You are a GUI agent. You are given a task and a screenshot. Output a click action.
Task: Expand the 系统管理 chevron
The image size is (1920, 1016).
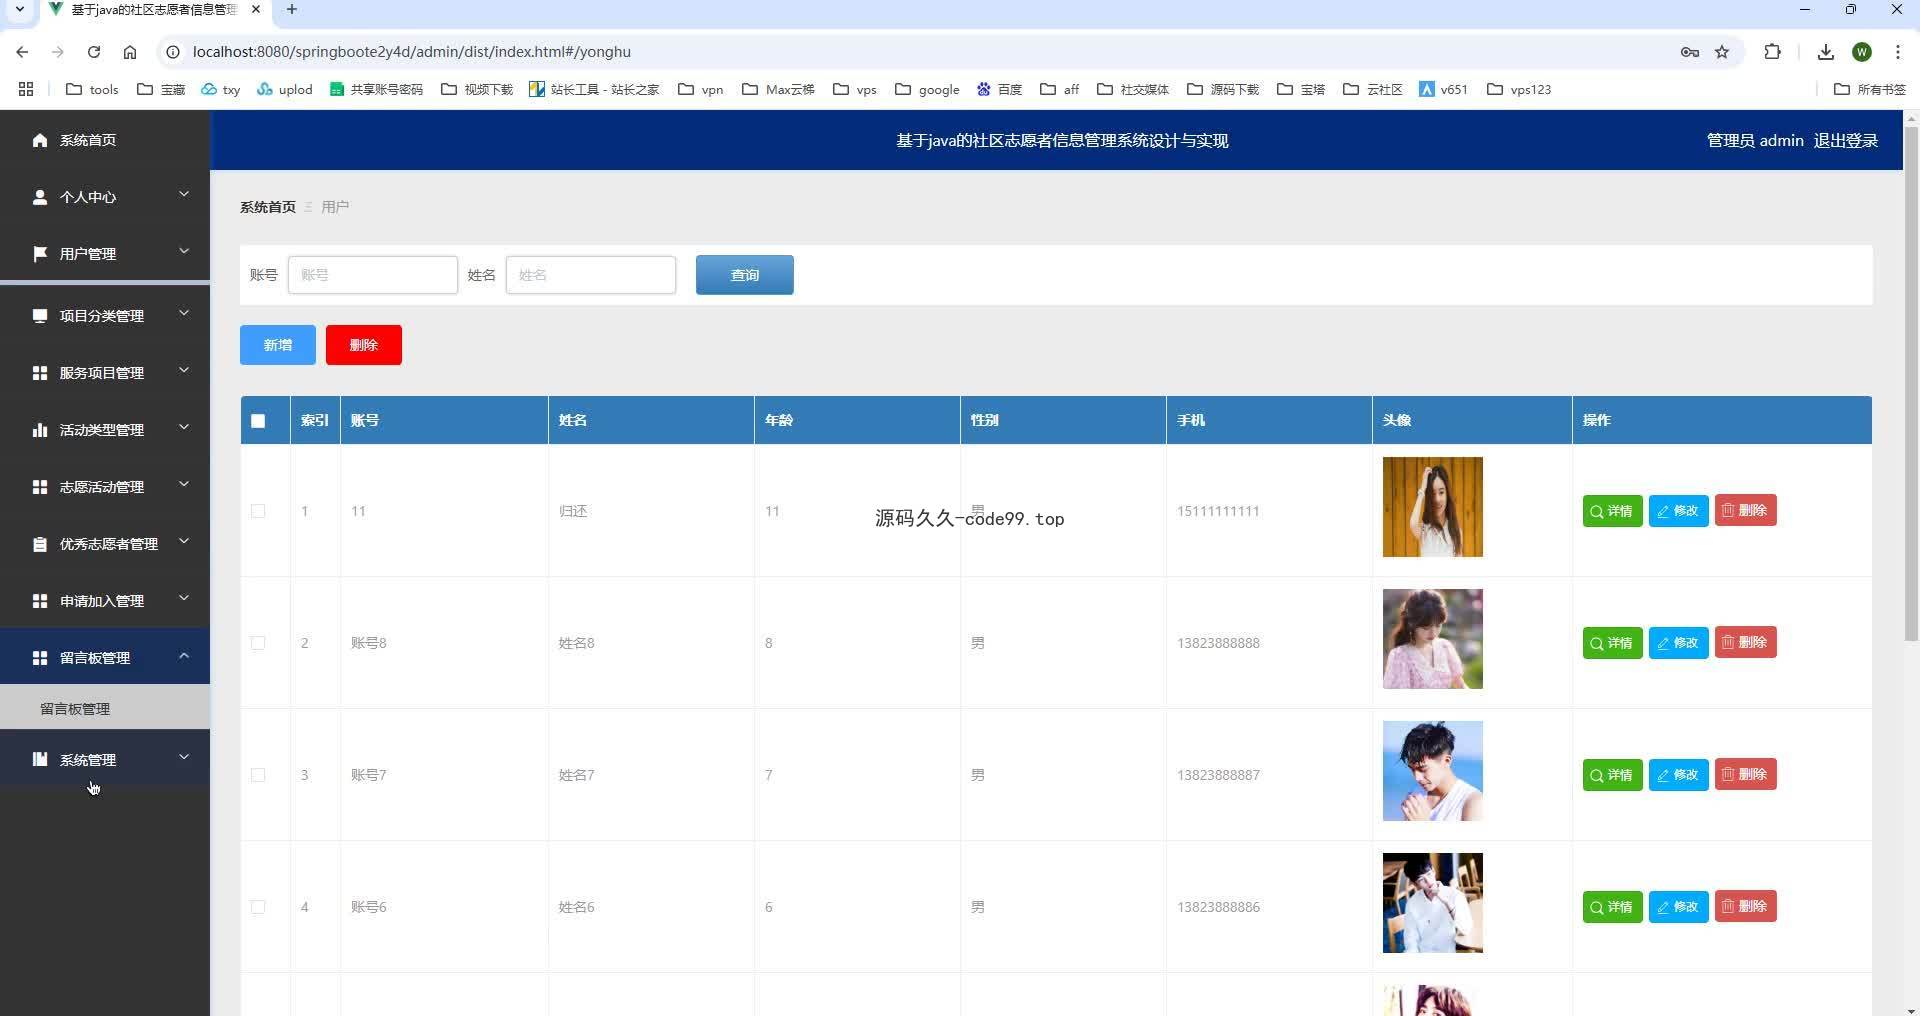pos(184,757)
